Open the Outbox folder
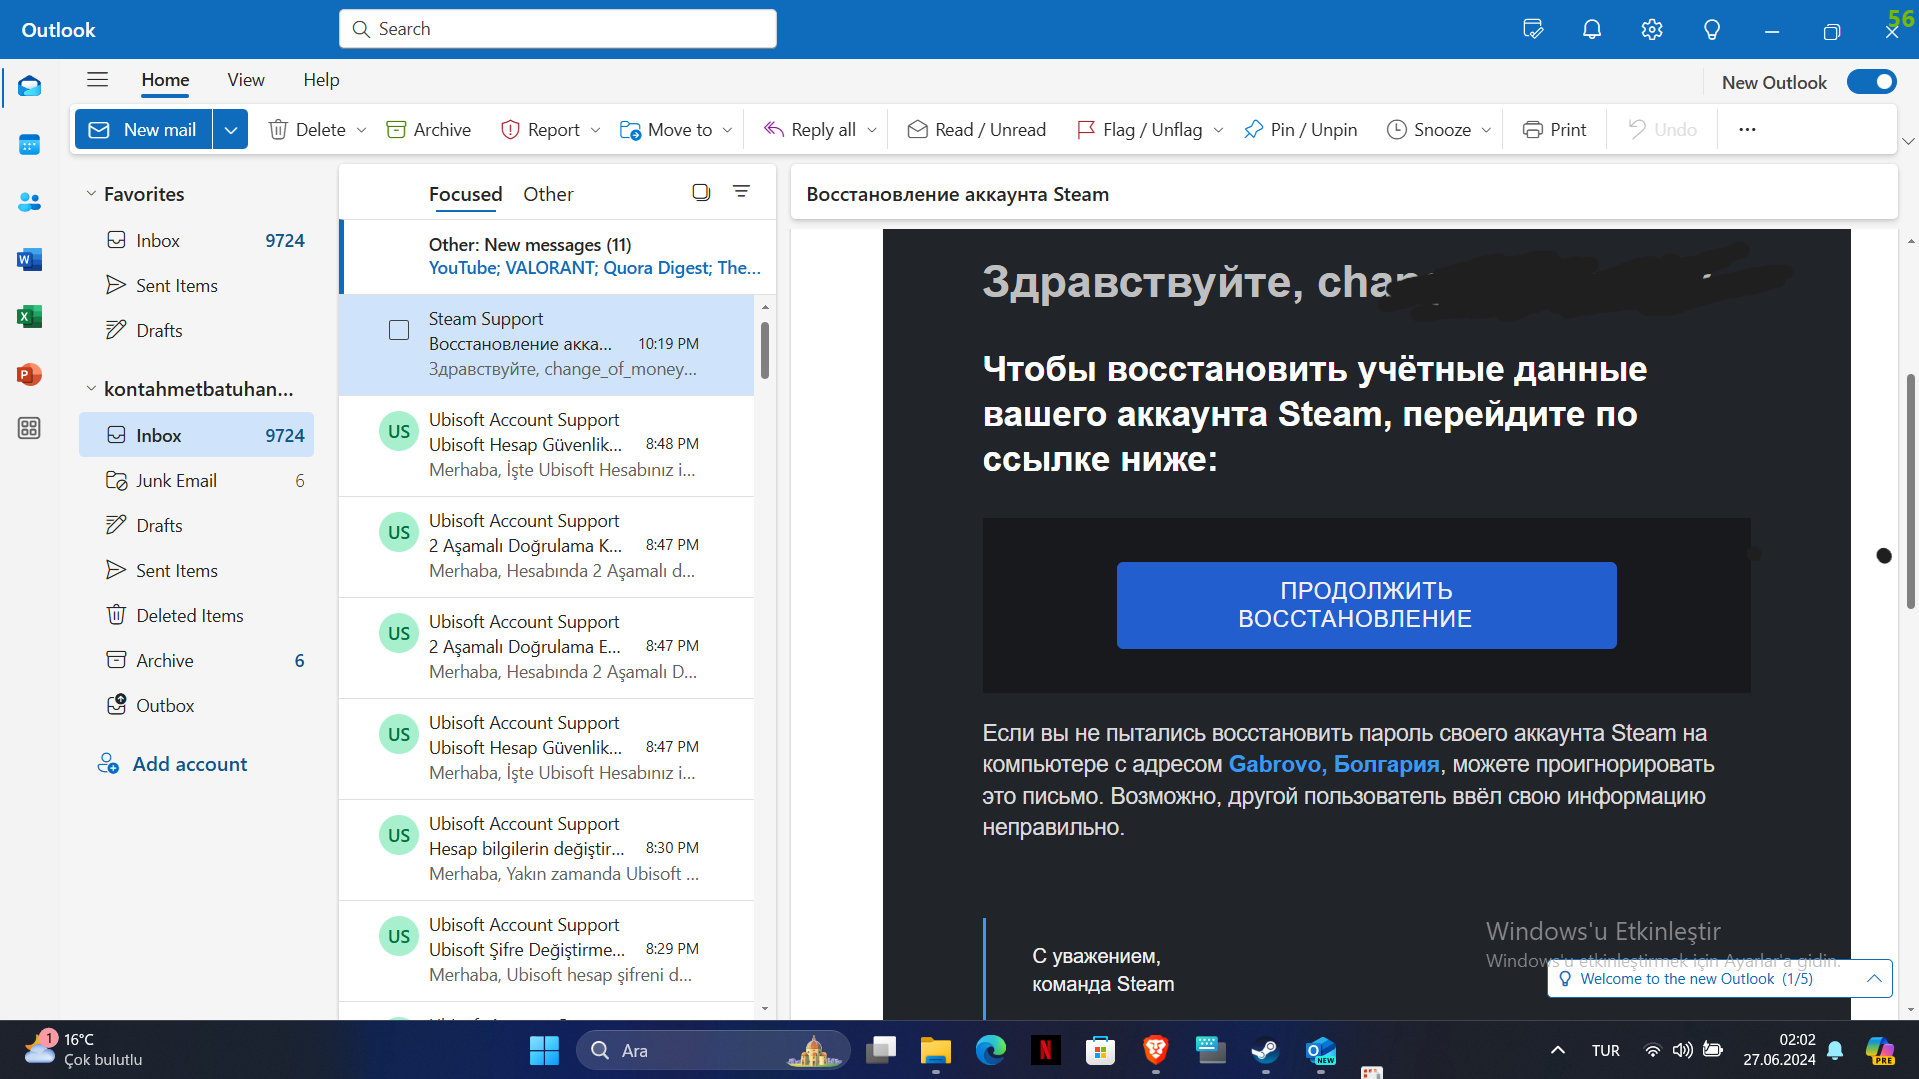The height and width of the screenshot is (1079, 1919). [x=196, y=706]
